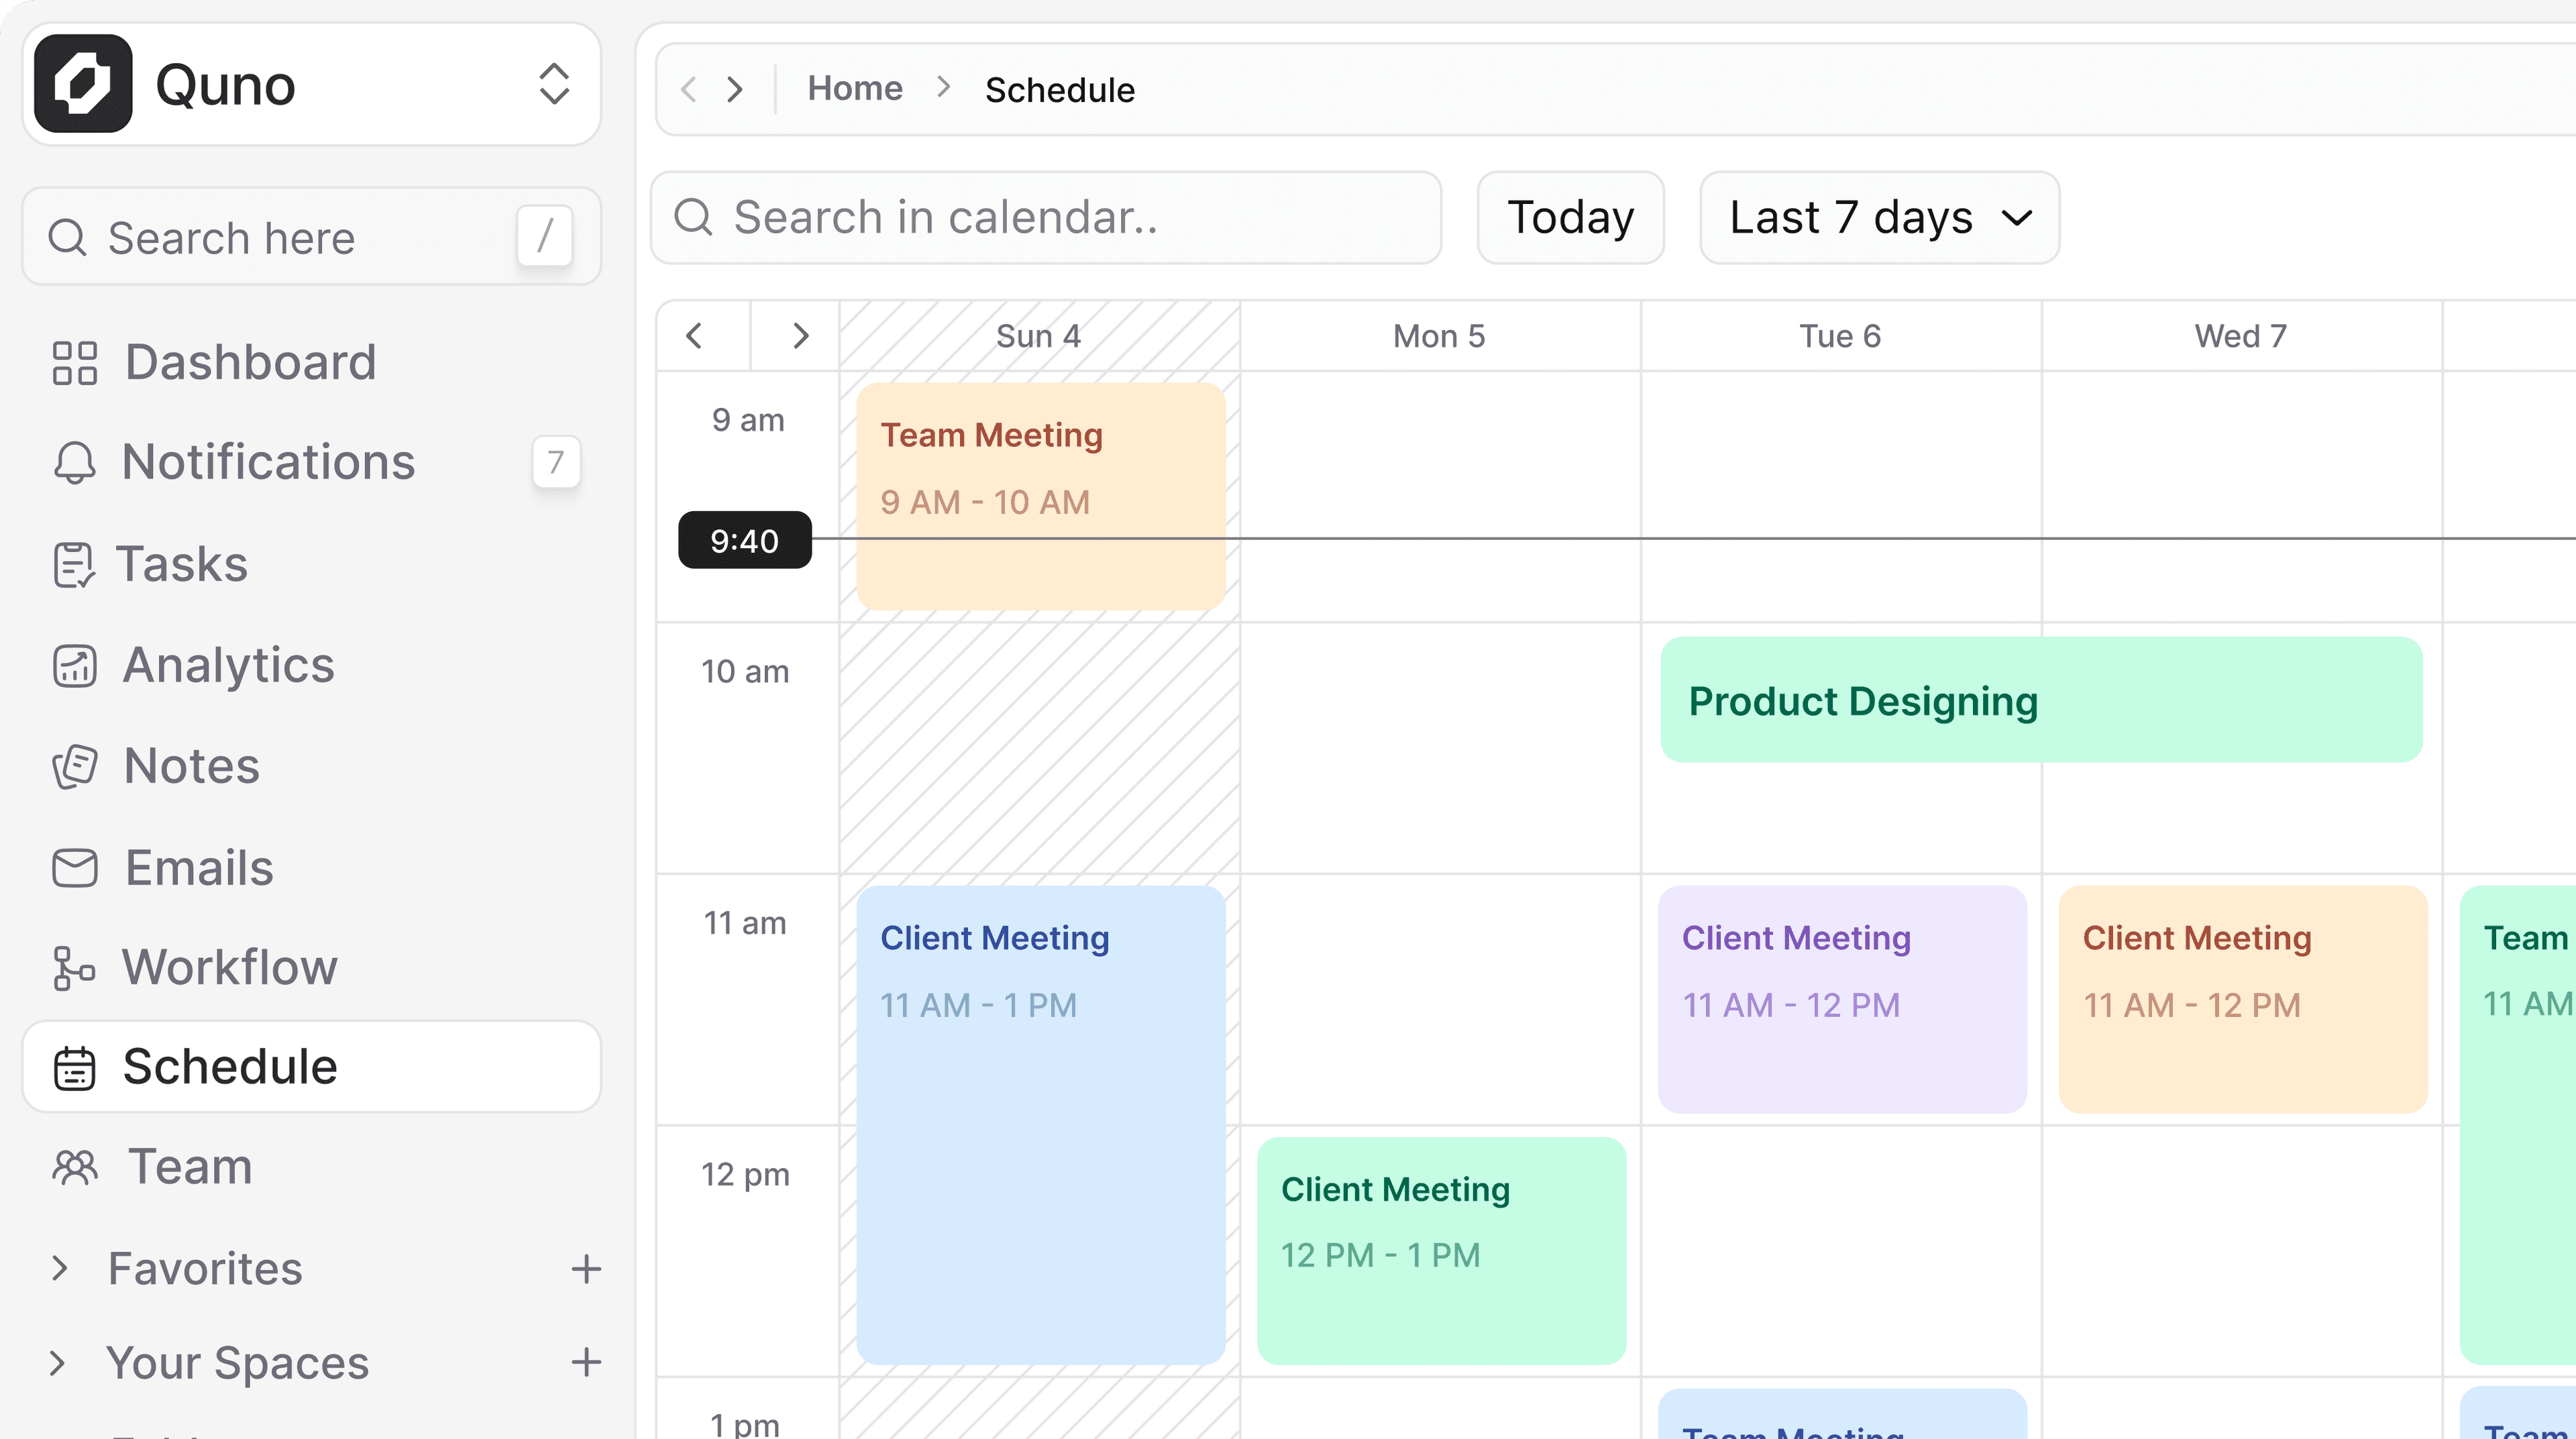
Task: Open Notifications from the sidebar
Action: pyautogui.click(x=268, y=462)
